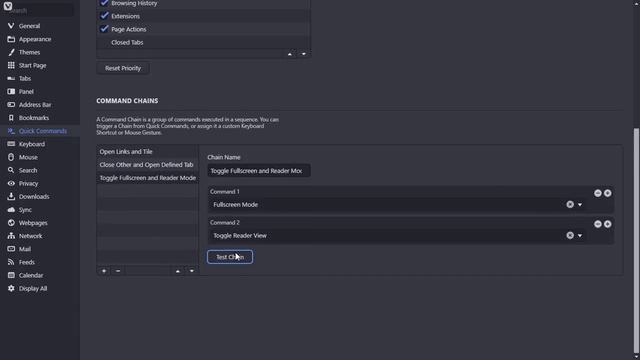Select Toggle Fullscreen and Reader Mode chain

tap(147, 178)
